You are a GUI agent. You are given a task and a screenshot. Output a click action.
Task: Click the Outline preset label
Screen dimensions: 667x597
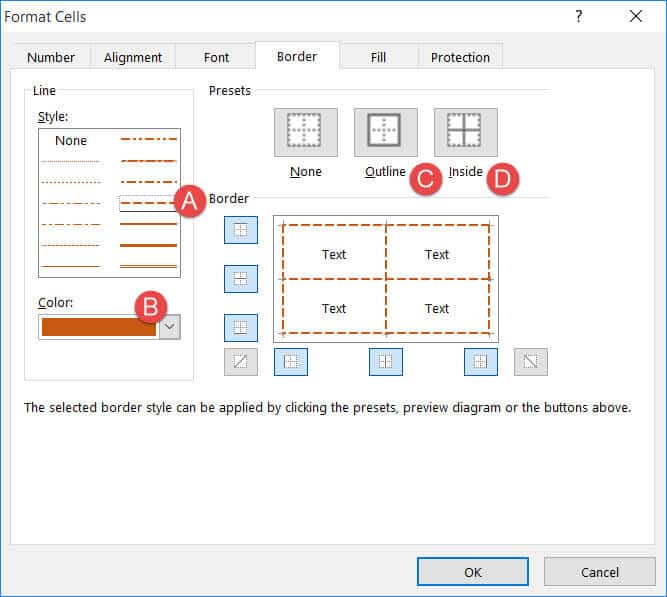(385, 171)
